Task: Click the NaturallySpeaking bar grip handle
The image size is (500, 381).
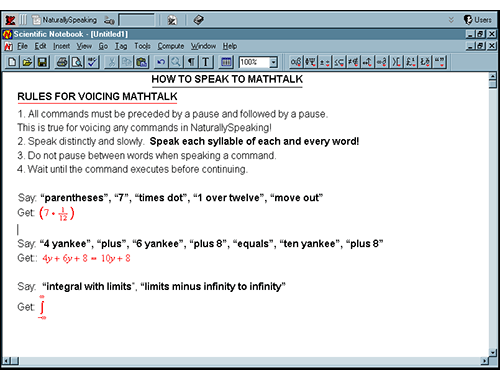Action: pos(23,20)
